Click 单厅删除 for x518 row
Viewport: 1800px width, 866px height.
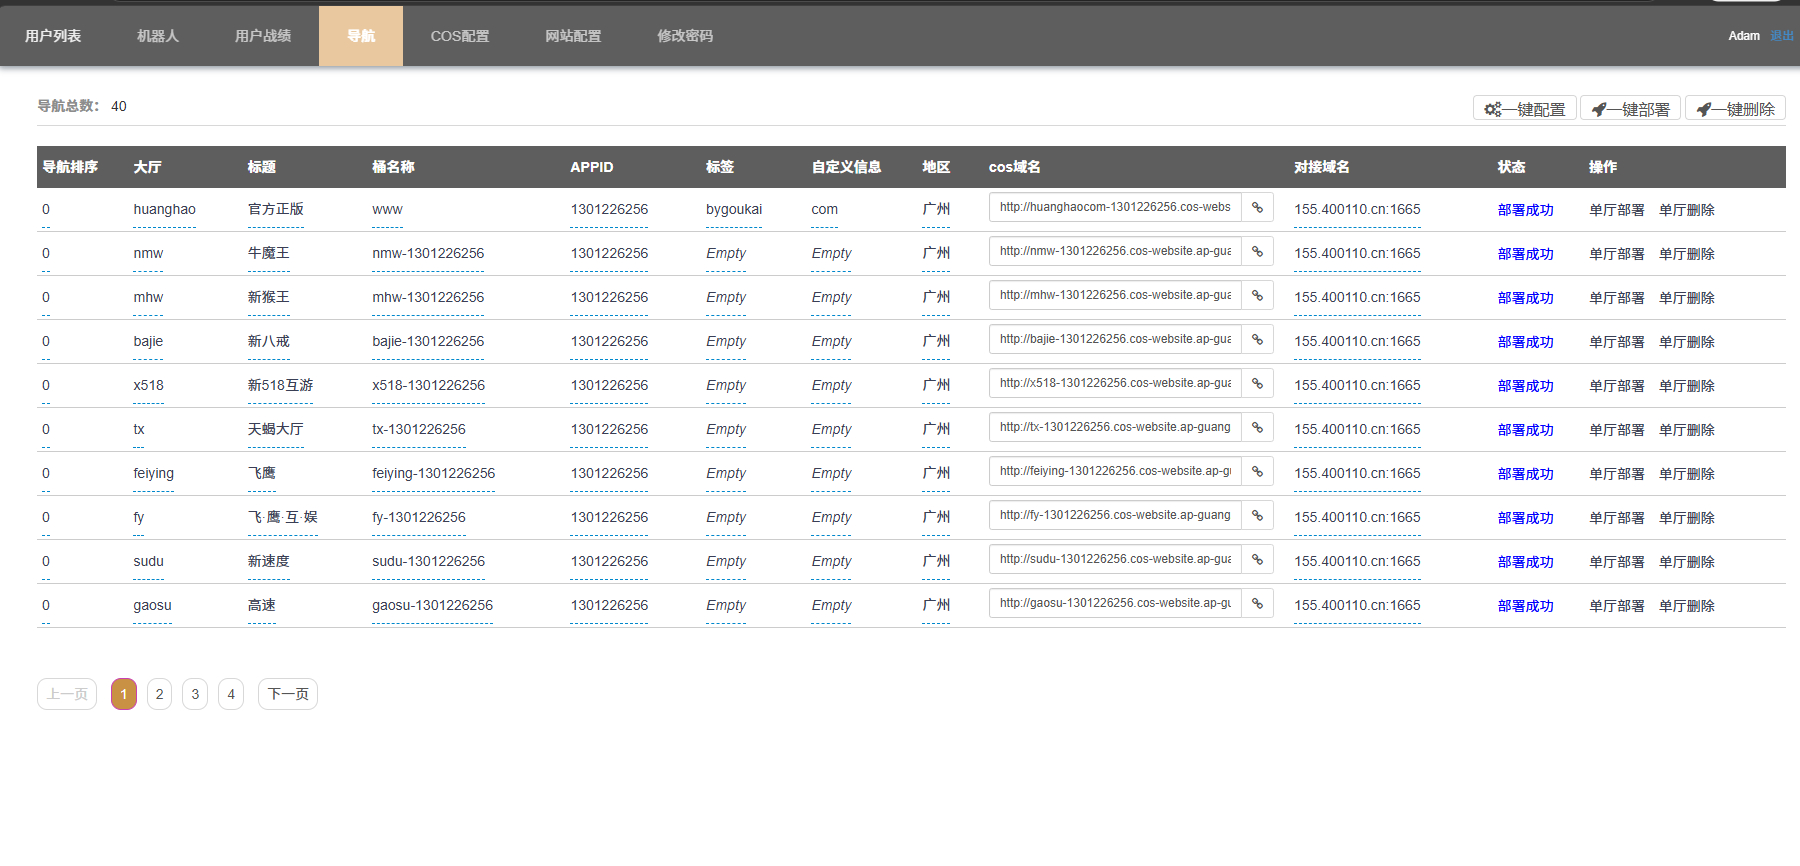[1687, 386]
